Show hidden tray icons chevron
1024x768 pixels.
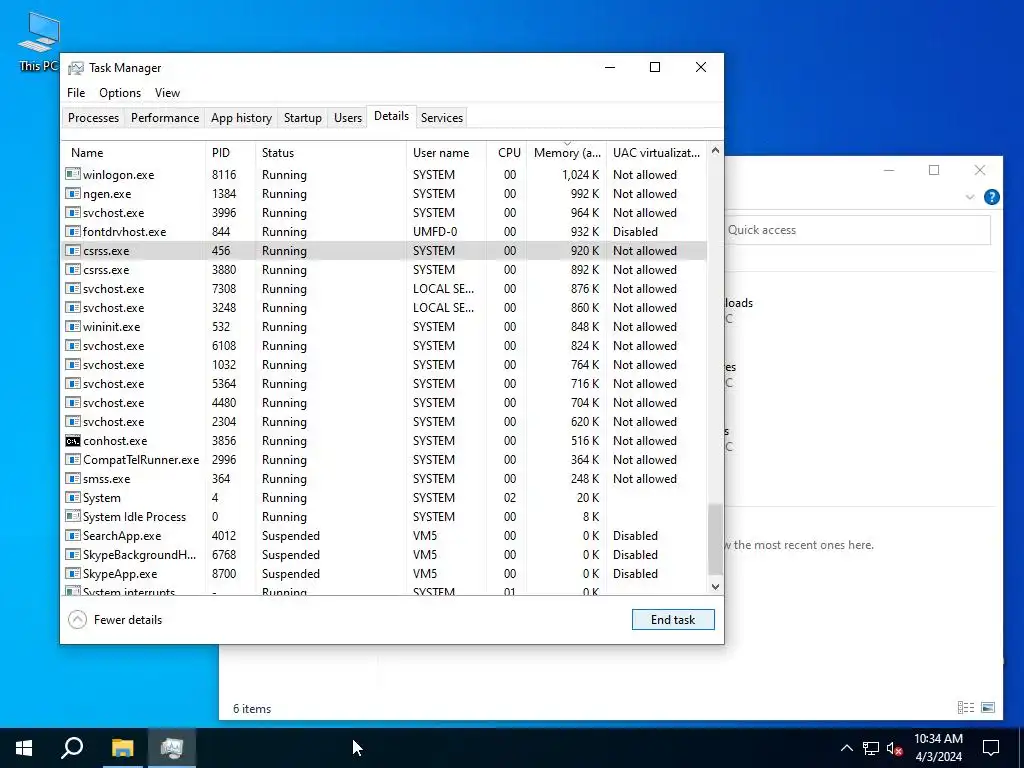(x=846, y=748)
